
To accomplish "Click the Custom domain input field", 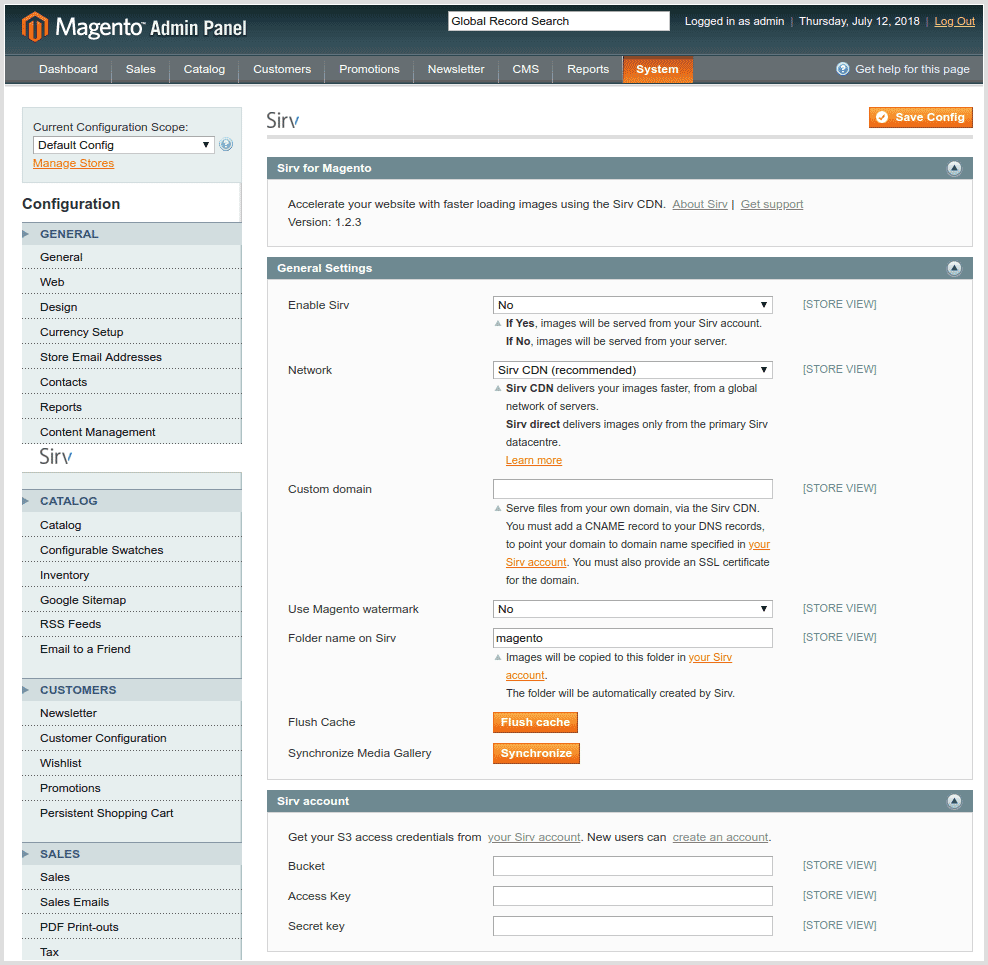I will click(632, 489).
